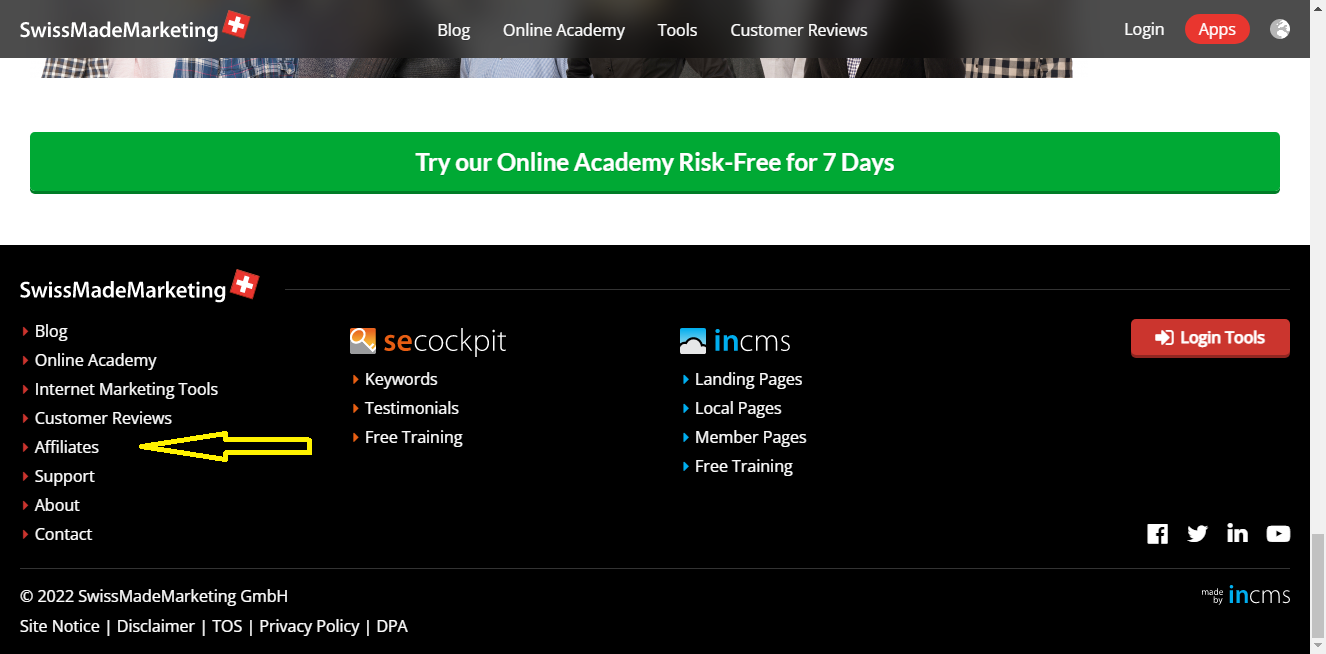This screenshot has height=654, width=1326.
Task: Click the '© 2022 SwissMadeMarketing GmbH' text
Action: (154, 596)
